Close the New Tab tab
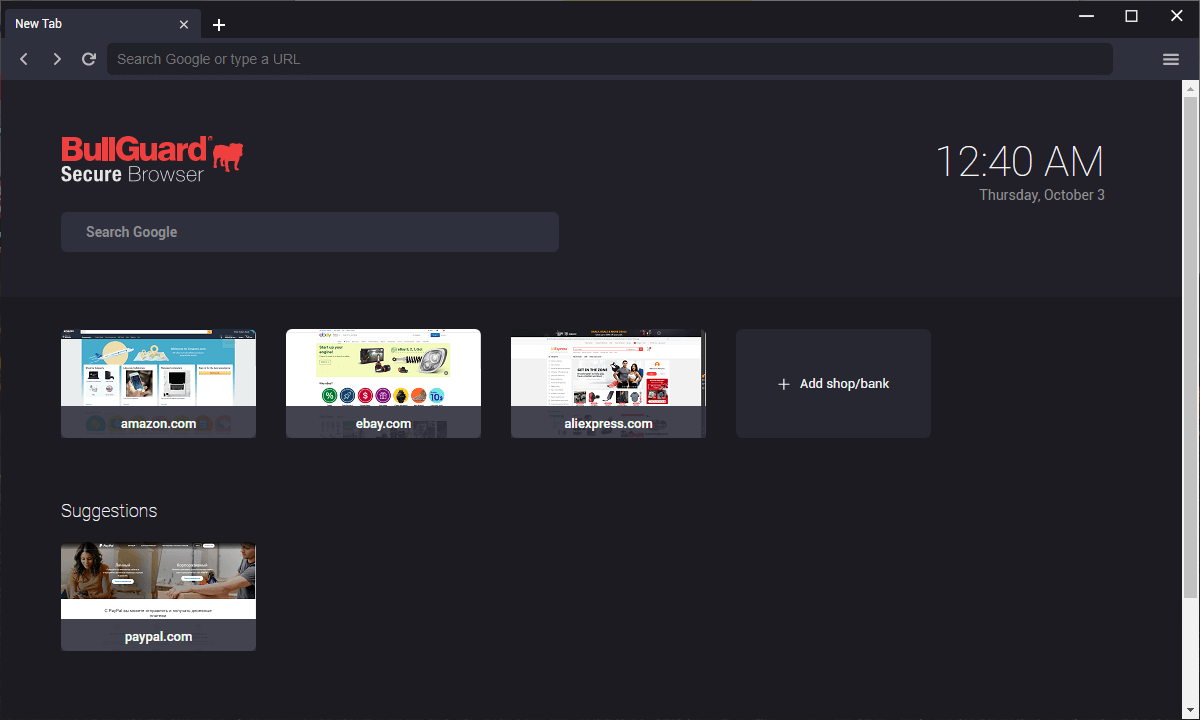The width and height of the screenshot is (1200, 720). [x=184, y=24]
